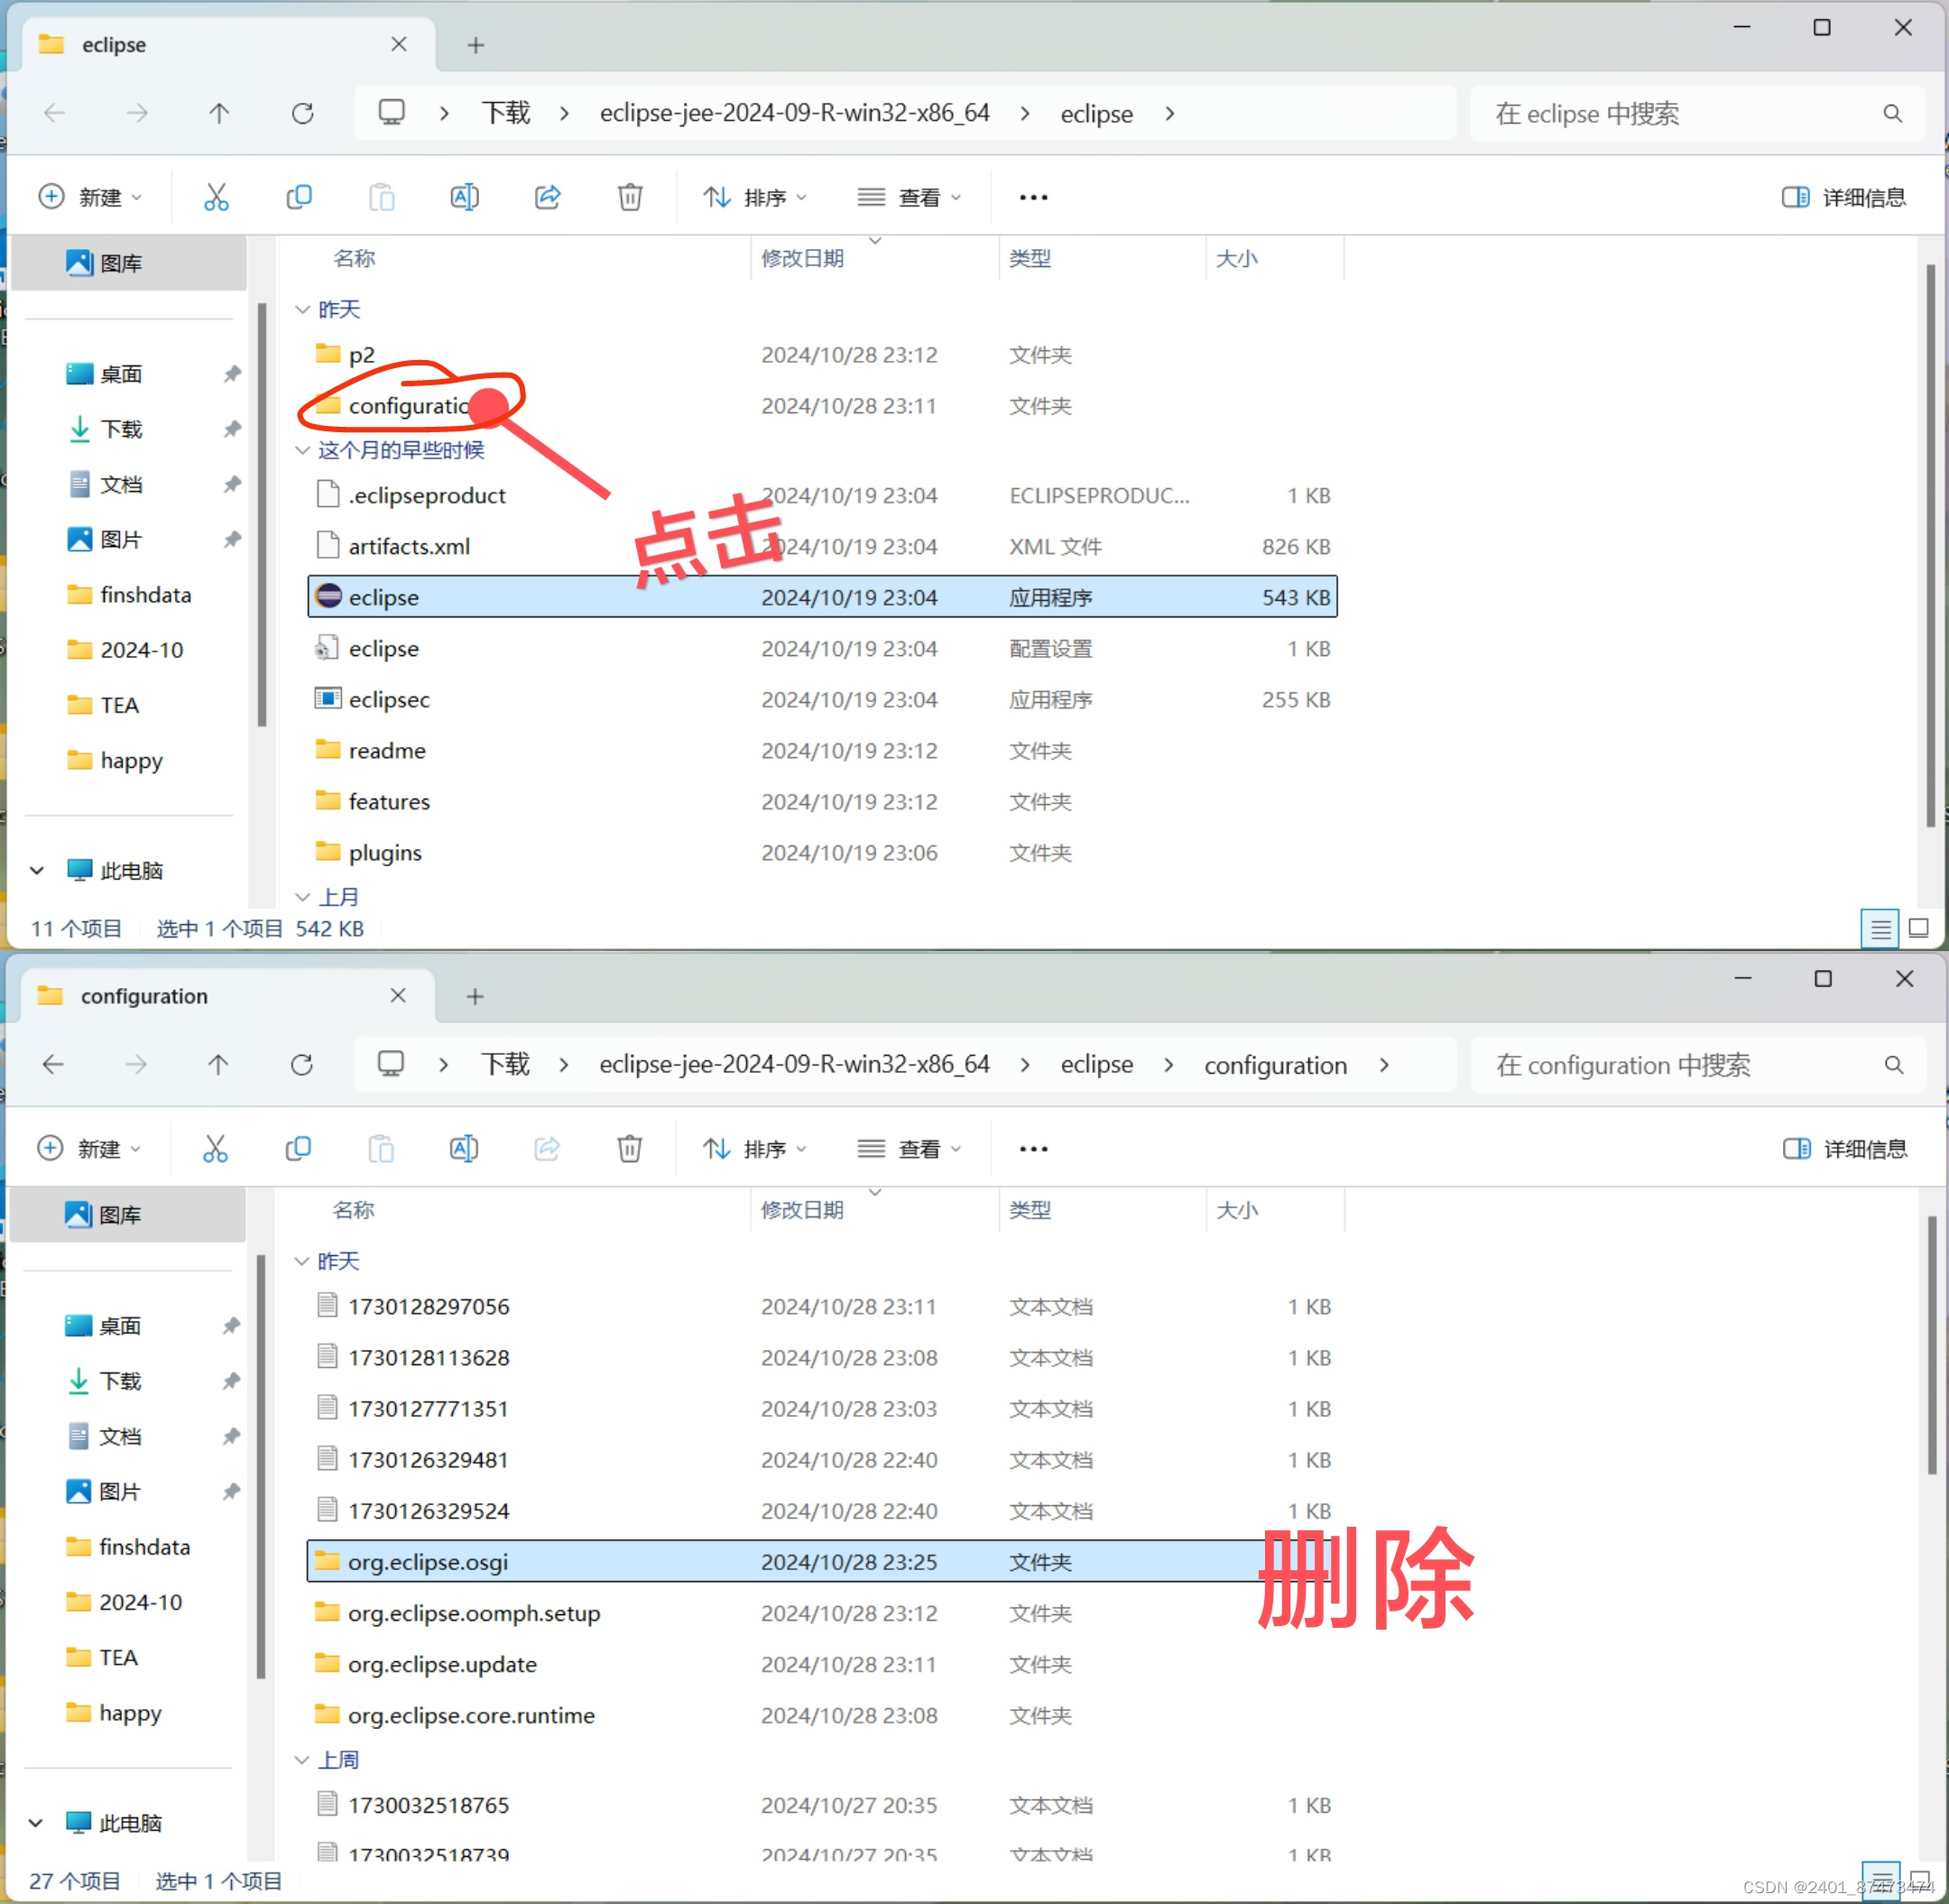Toggle details pane in top eclipse window
1949x1904 pixels.
[x=1844, y=197]
